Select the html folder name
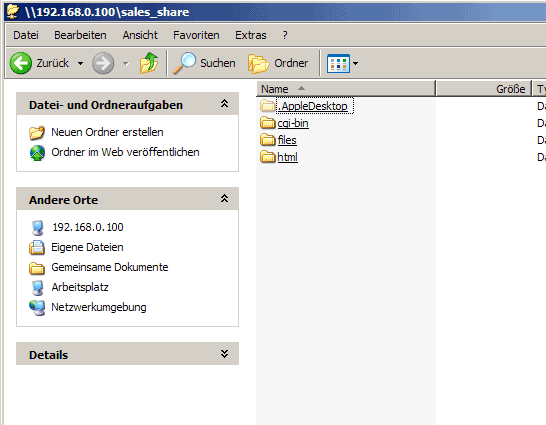546x425 pixels. 287,157
